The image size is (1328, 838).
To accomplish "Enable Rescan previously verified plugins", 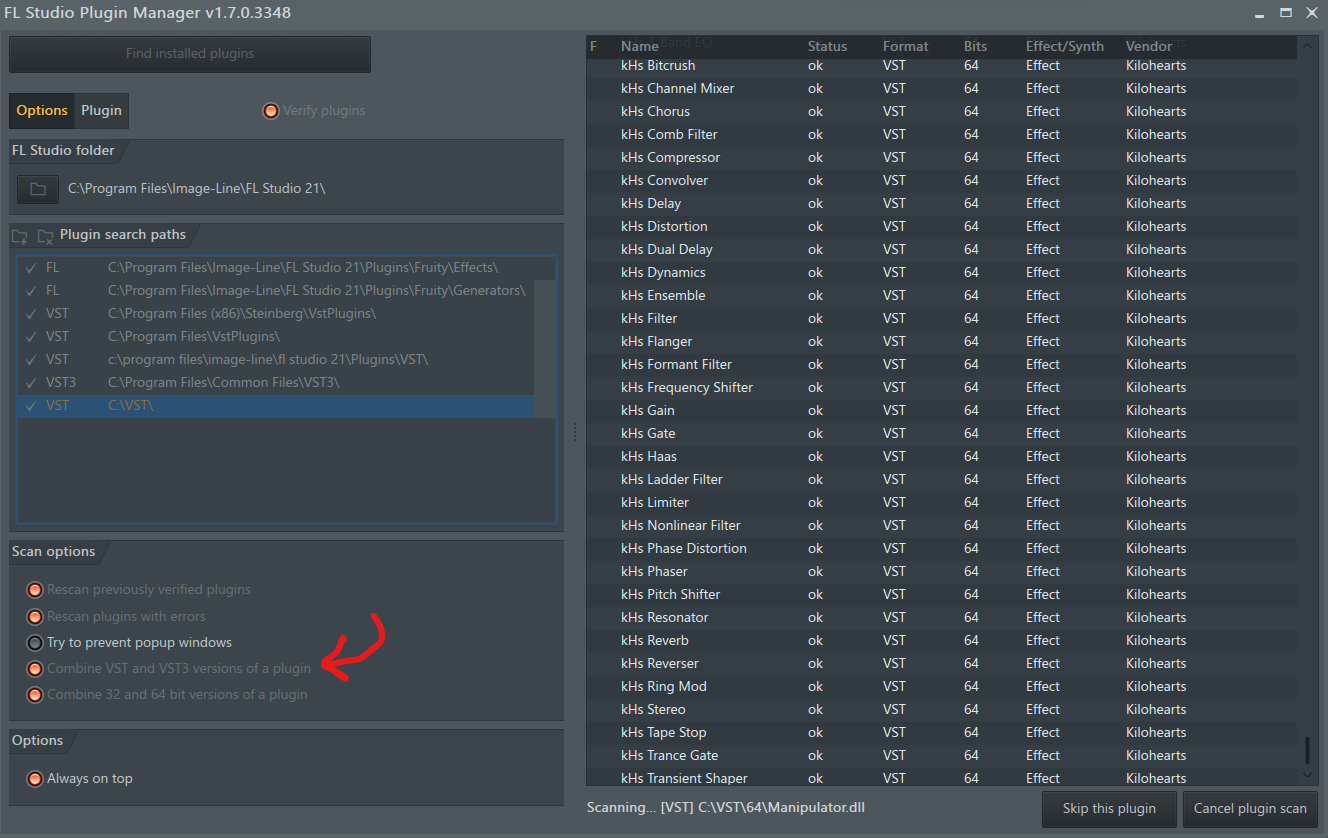I will tap(35, 590).
